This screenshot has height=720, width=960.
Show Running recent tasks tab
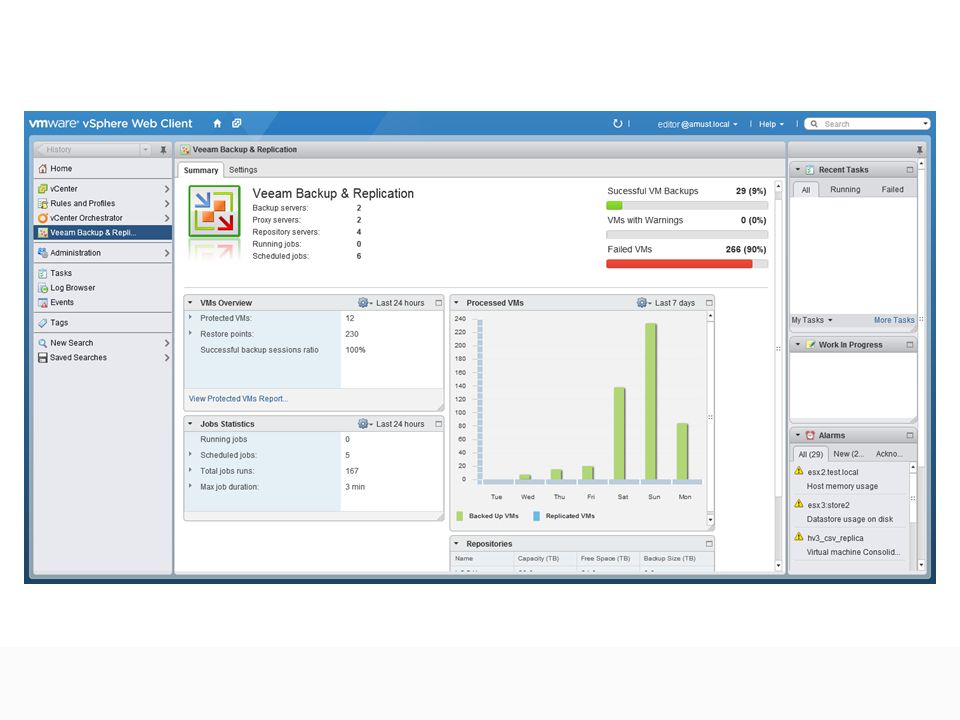[x=845, y=190]
